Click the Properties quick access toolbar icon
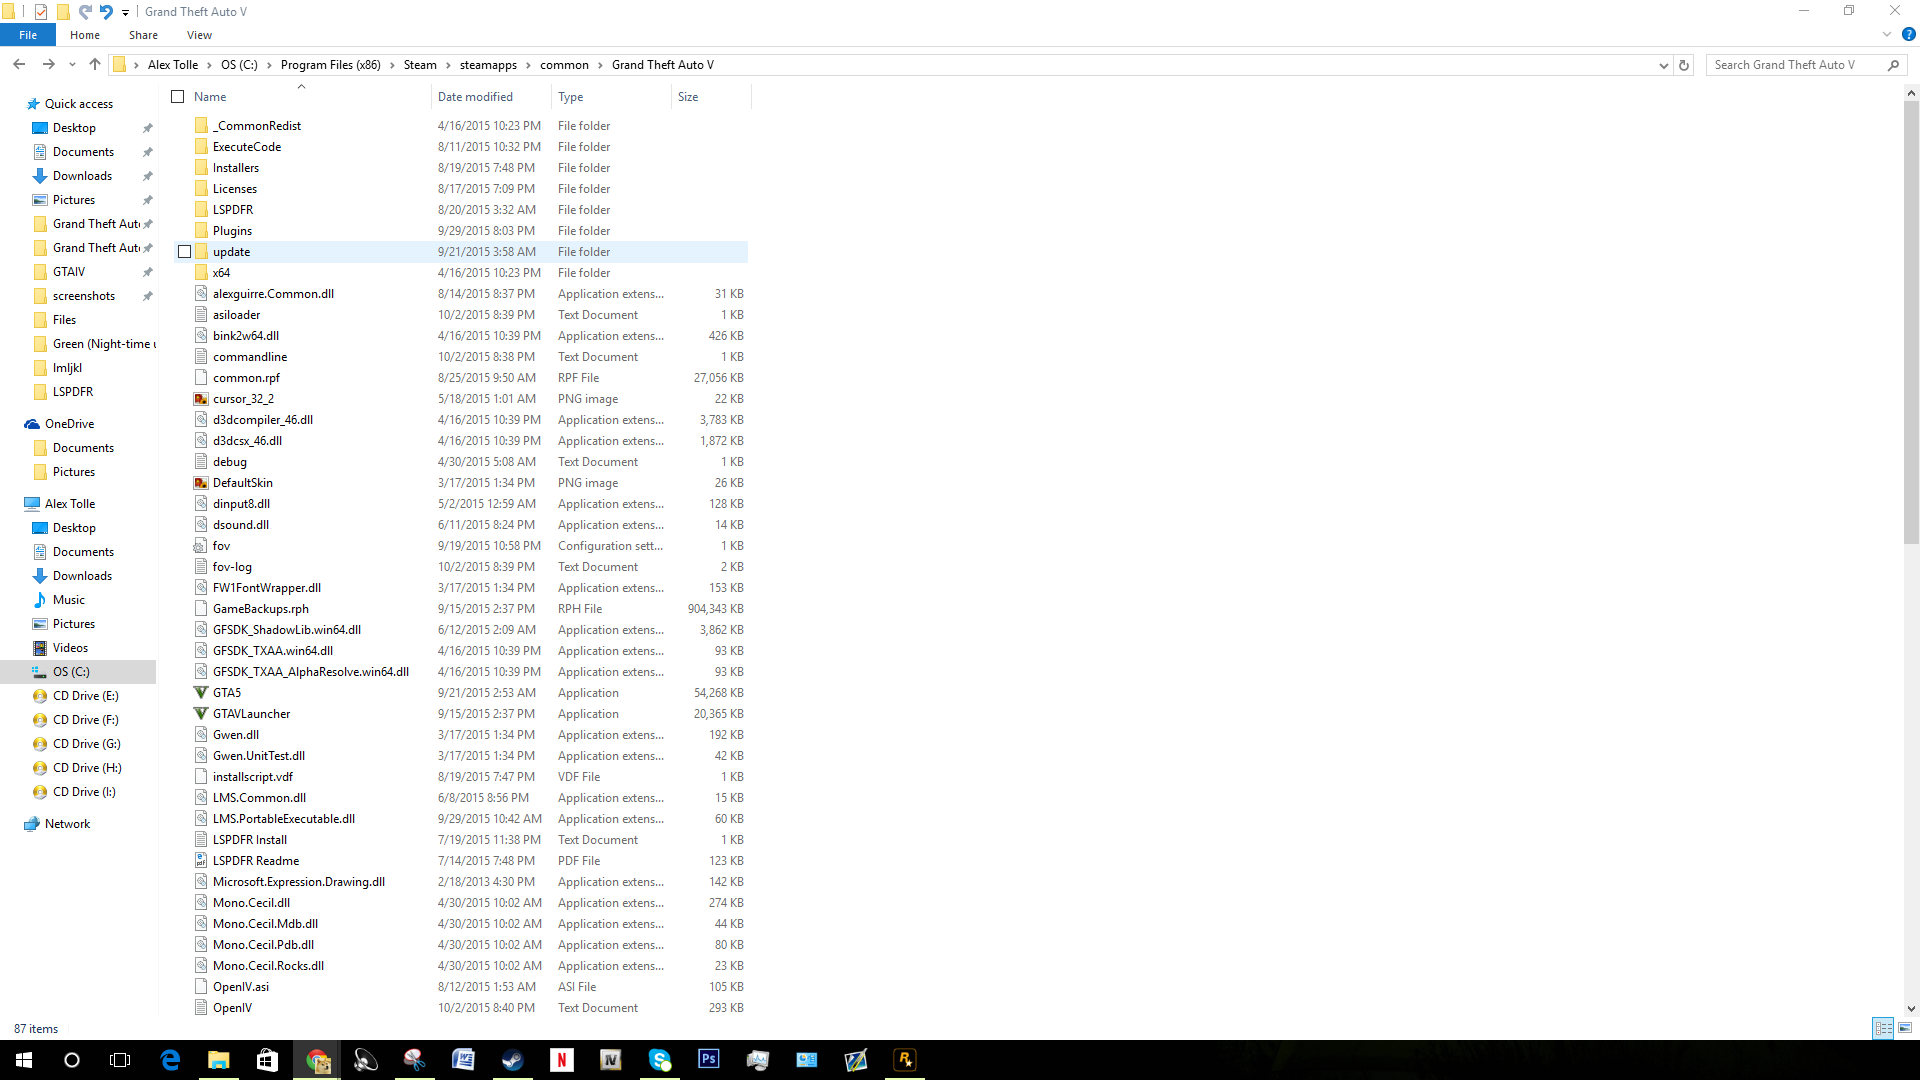This screenshot has height=1080, width=1920. (41, 12)
